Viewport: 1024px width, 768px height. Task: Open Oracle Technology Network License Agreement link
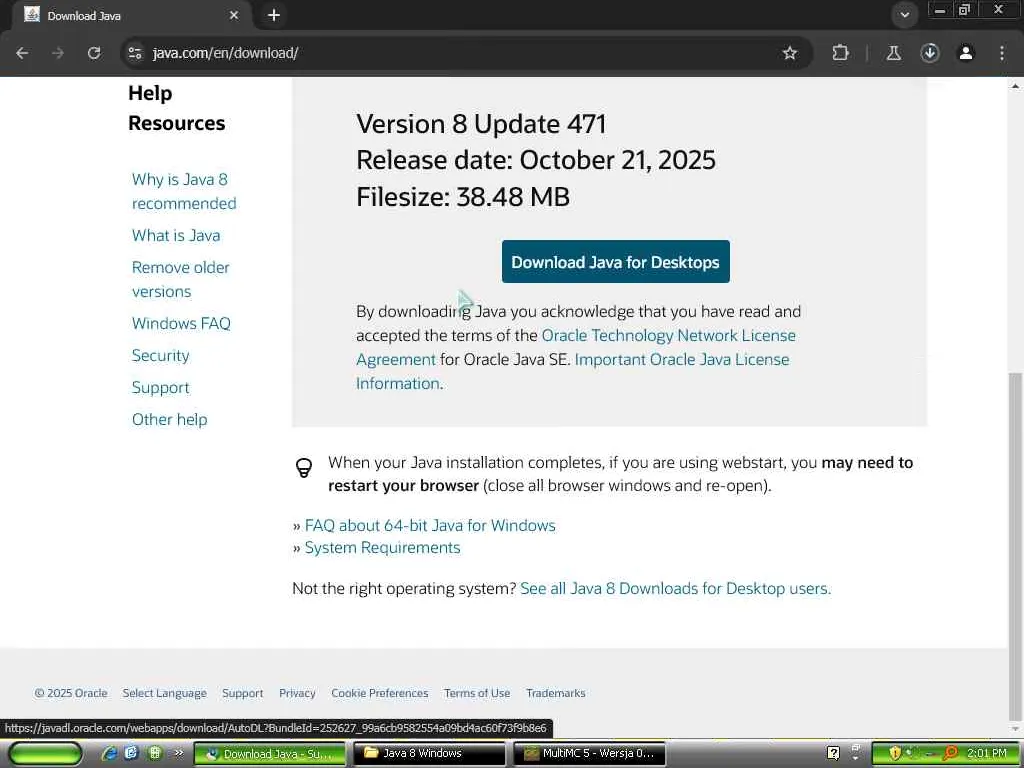point(669,336)
